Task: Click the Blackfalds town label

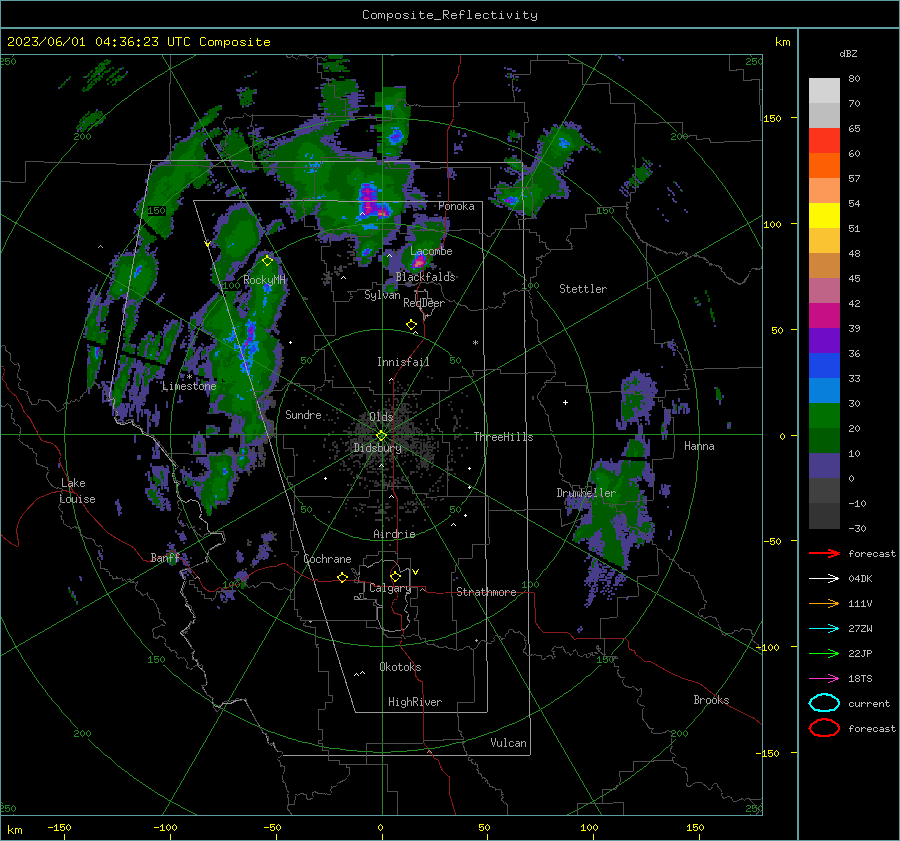Action: [x=425, y=277]
